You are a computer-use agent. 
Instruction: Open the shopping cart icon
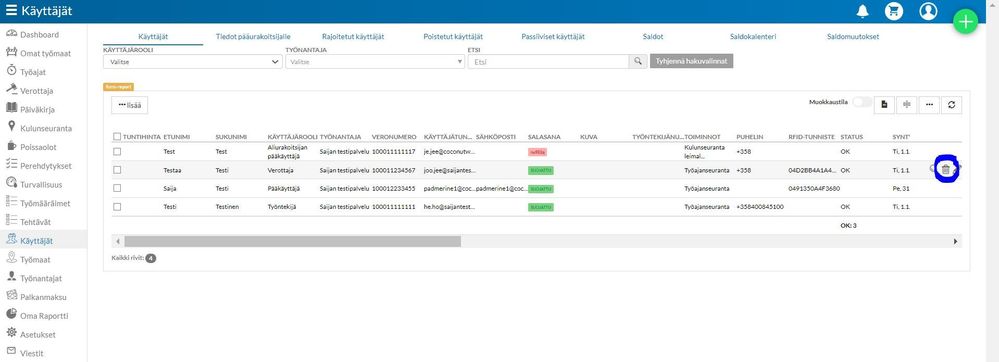[x=894, y=11]
